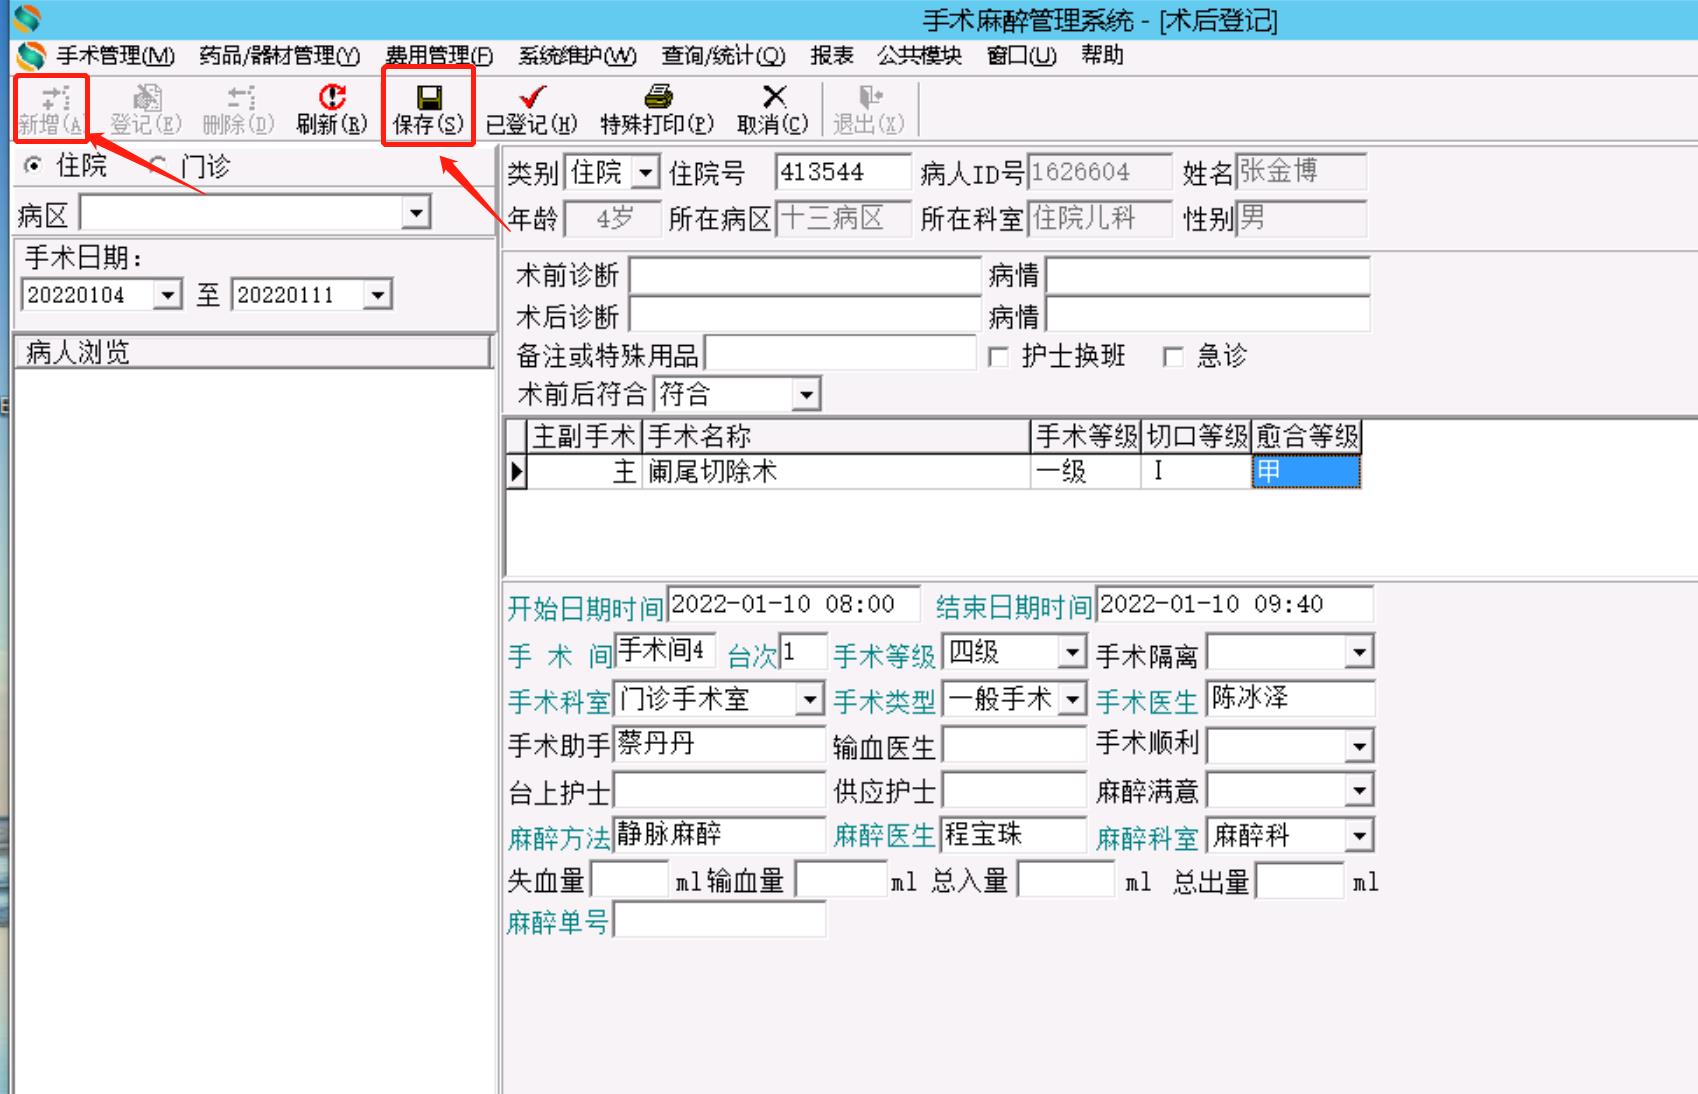Open the 窗口(U) menu
The height and width of the screenshot is (1094, 1698).
[x=1021, y=56]
